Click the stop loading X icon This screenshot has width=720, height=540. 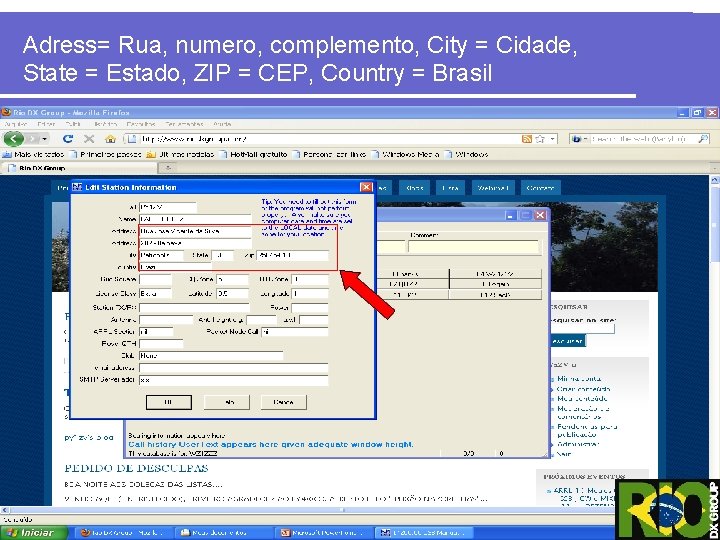[x=89, y=139]
